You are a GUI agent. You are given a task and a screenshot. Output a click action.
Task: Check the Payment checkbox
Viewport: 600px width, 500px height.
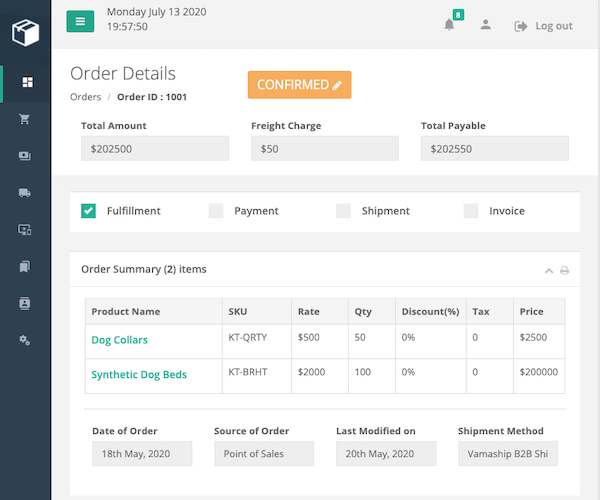tap(216, 211)
